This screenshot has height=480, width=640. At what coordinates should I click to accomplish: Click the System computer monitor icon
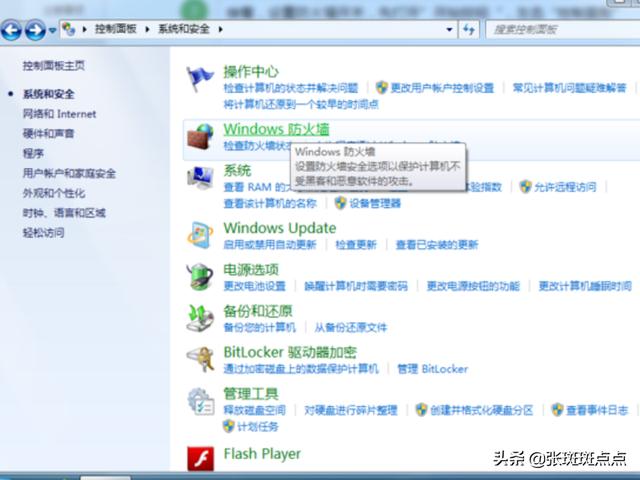[x=200, y=178]
